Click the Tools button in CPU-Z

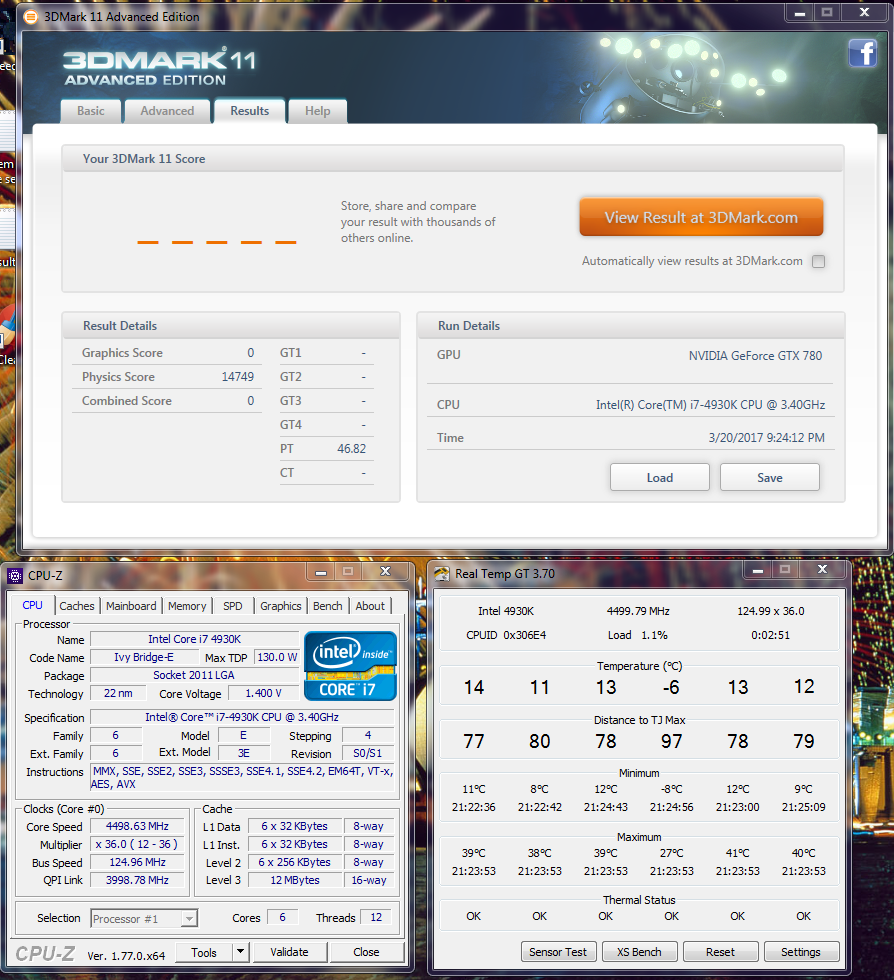(204, 952)
